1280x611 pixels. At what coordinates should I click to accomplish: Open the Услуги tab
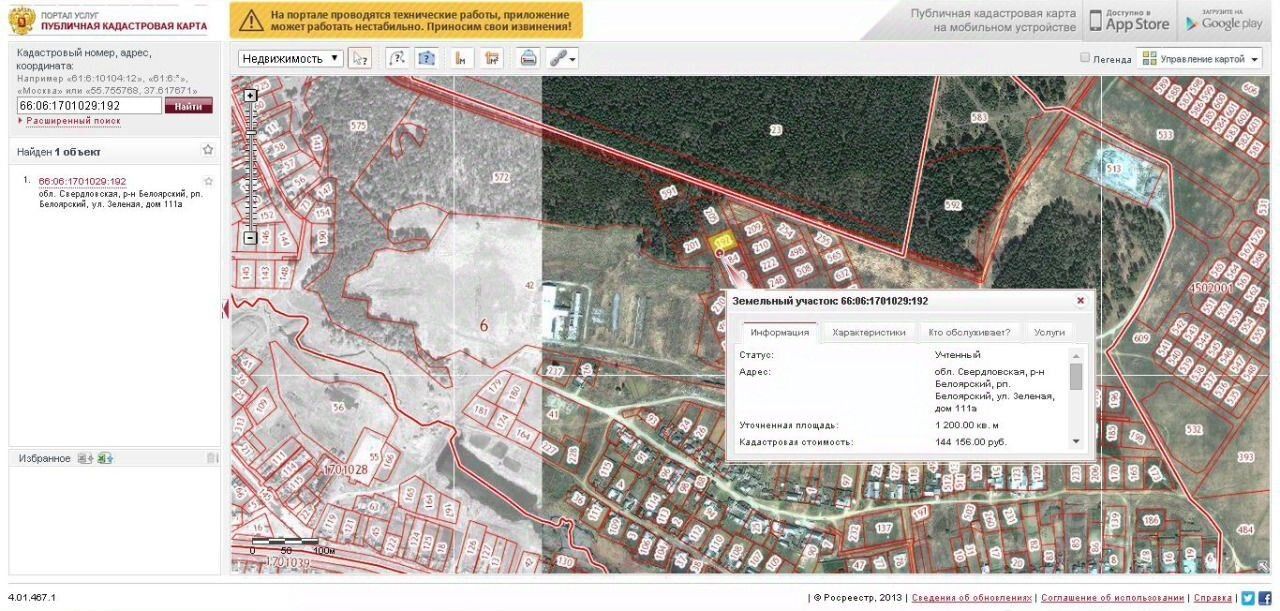point(1049,332)
